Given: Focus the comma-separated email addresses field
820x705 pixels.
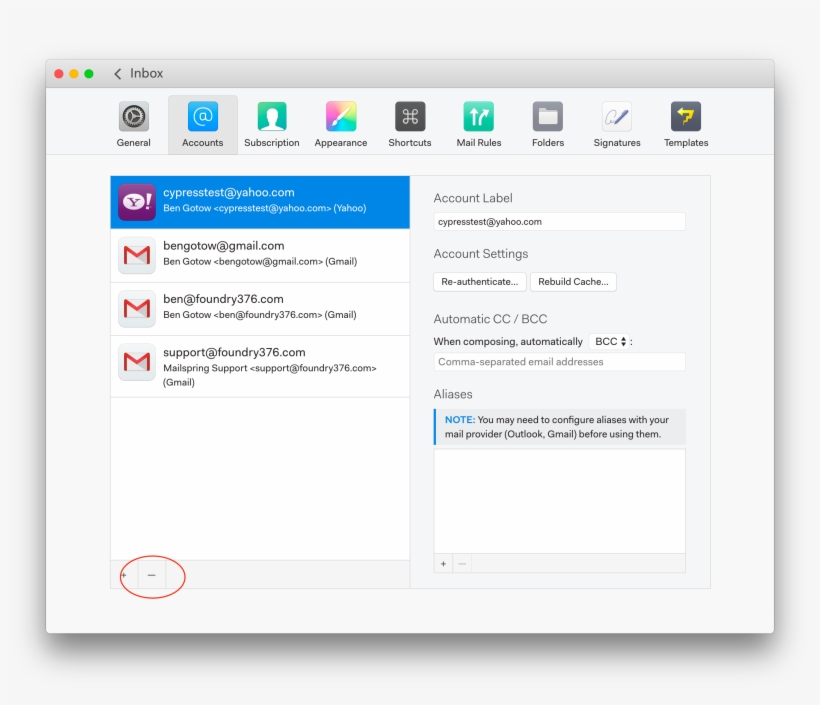Looking at the screenshot, I should click(x=559, y=362).
